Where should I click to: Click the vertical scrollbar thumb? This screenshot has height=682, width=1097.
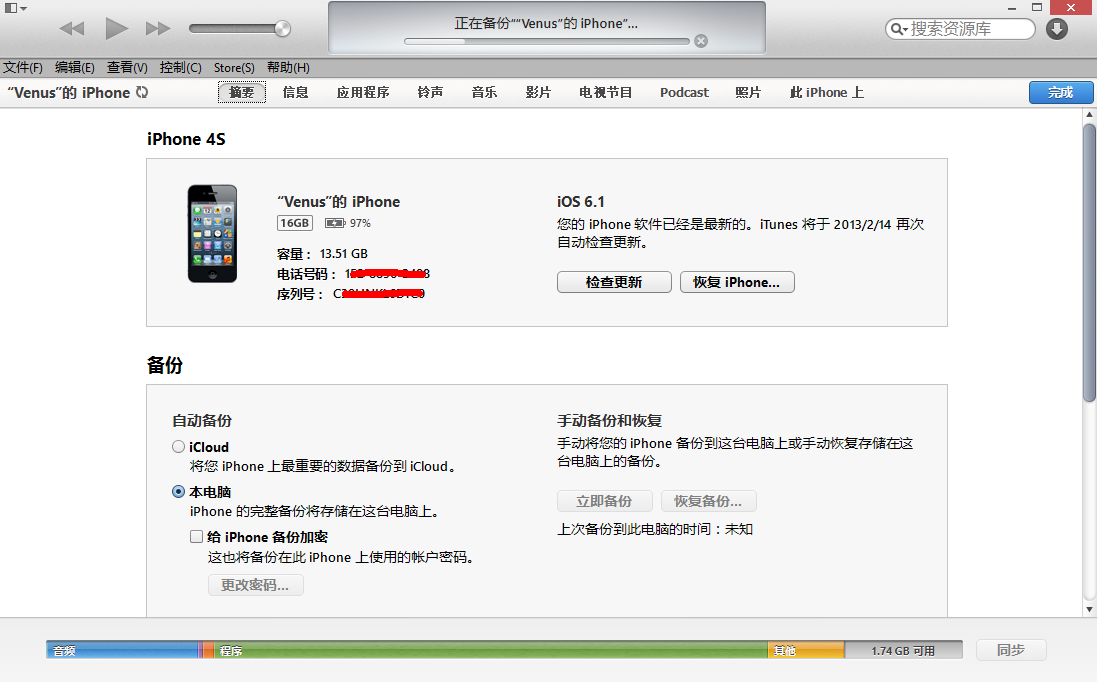[1089, 262]
